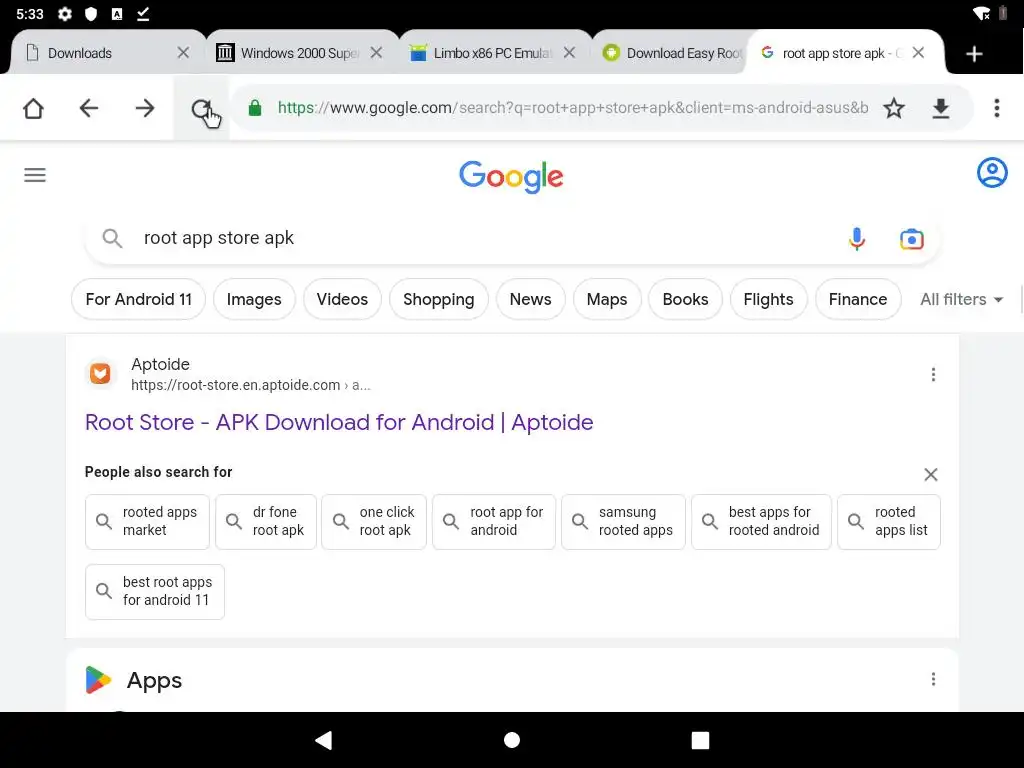Image resolution: width=1024 pixels, height=768 pixels.
Task: Open a new tab with plus icon
Action: 974,54
